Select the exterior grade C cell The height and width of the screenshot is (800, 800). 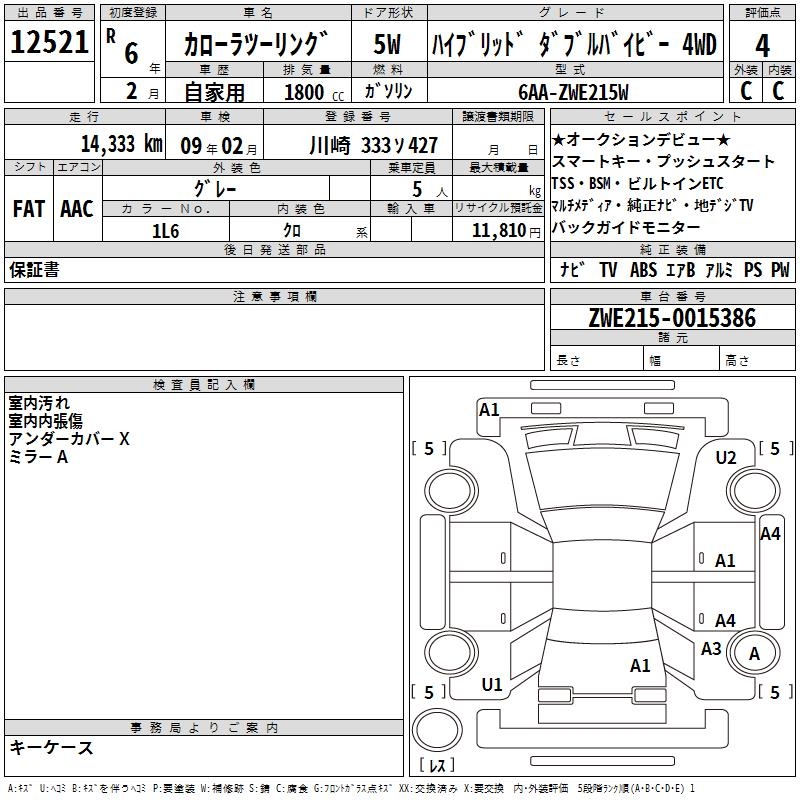tap(745, 90)
